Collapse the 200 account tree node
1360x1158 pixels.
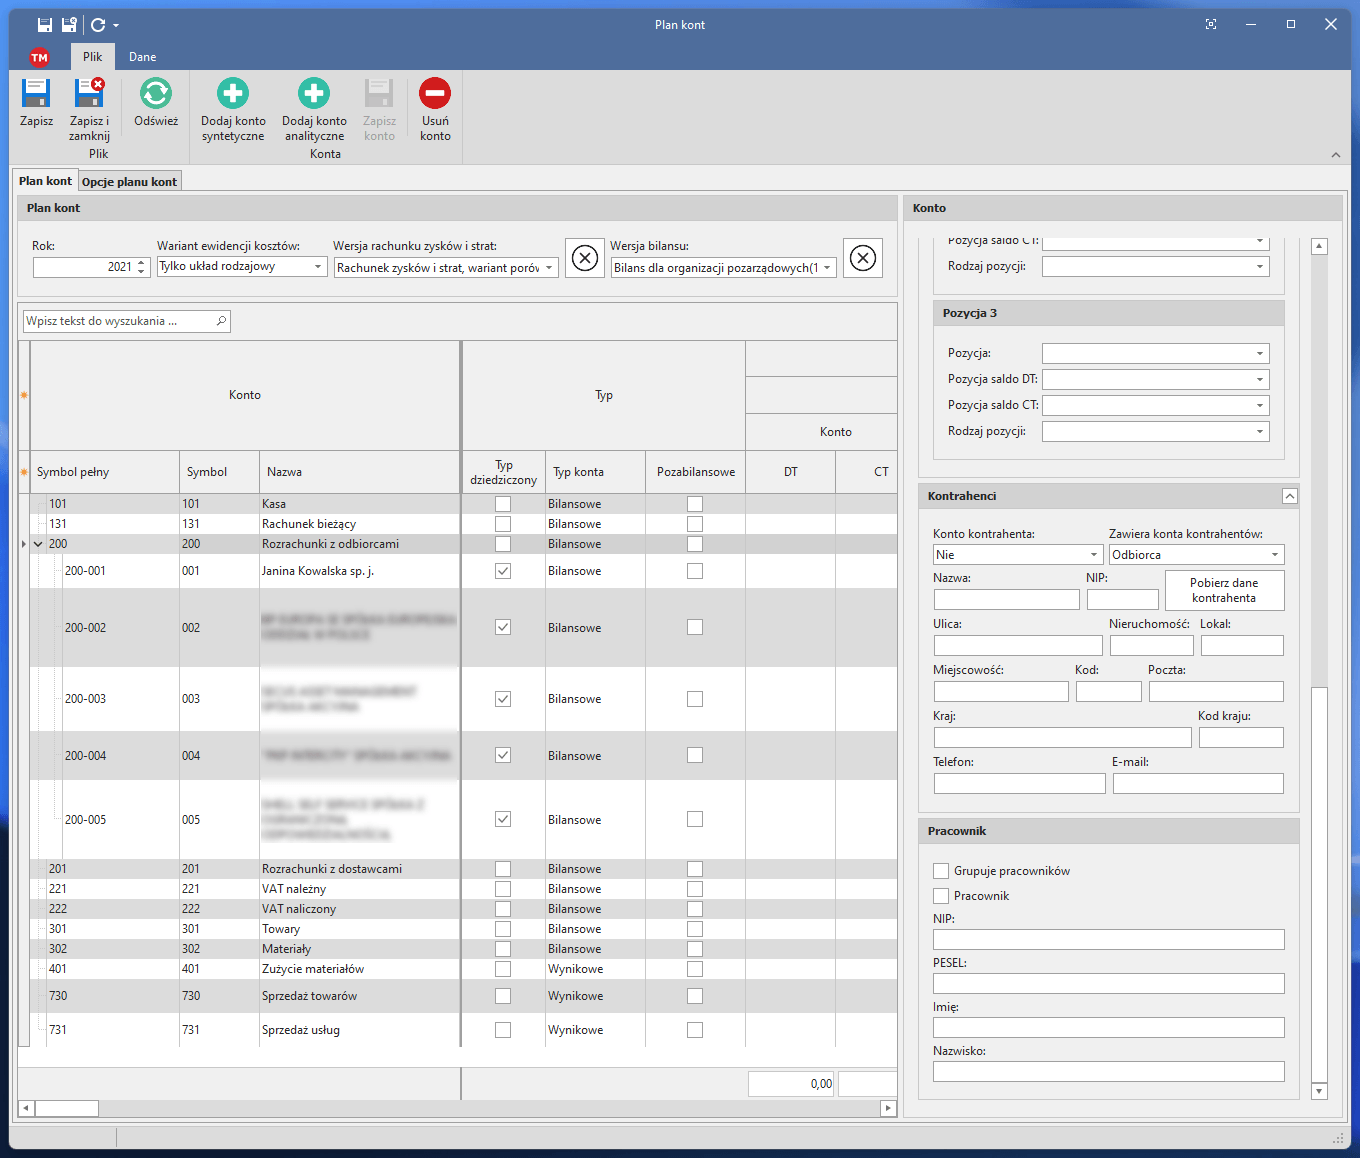39,544
